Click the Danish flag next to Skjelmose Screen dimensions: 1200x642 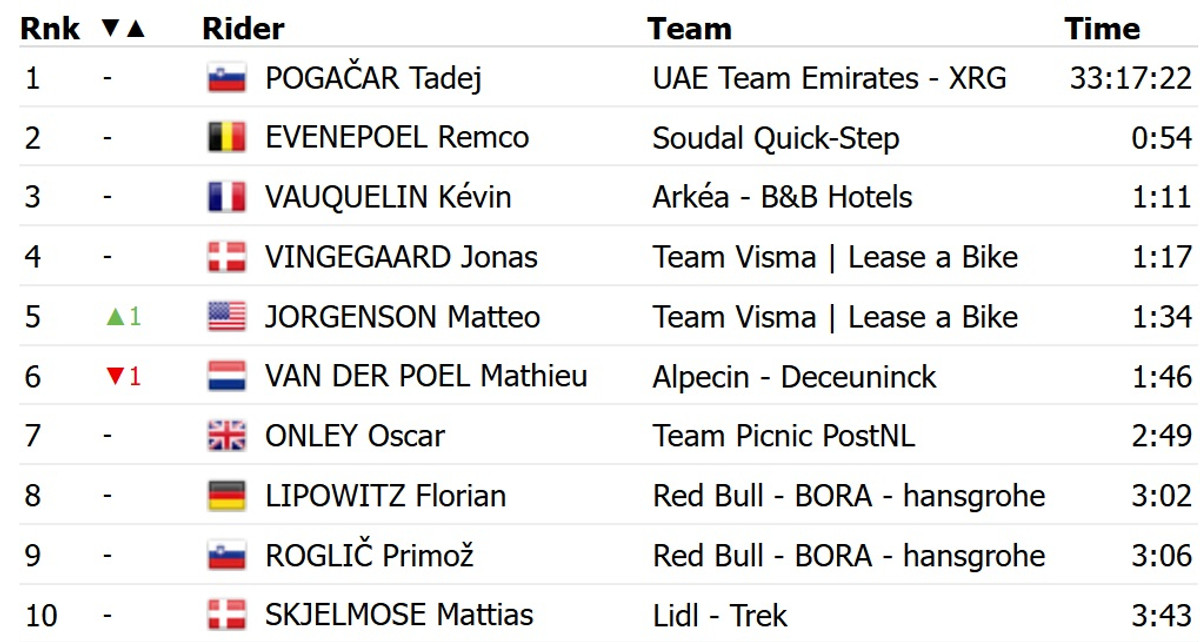(227, 614)
